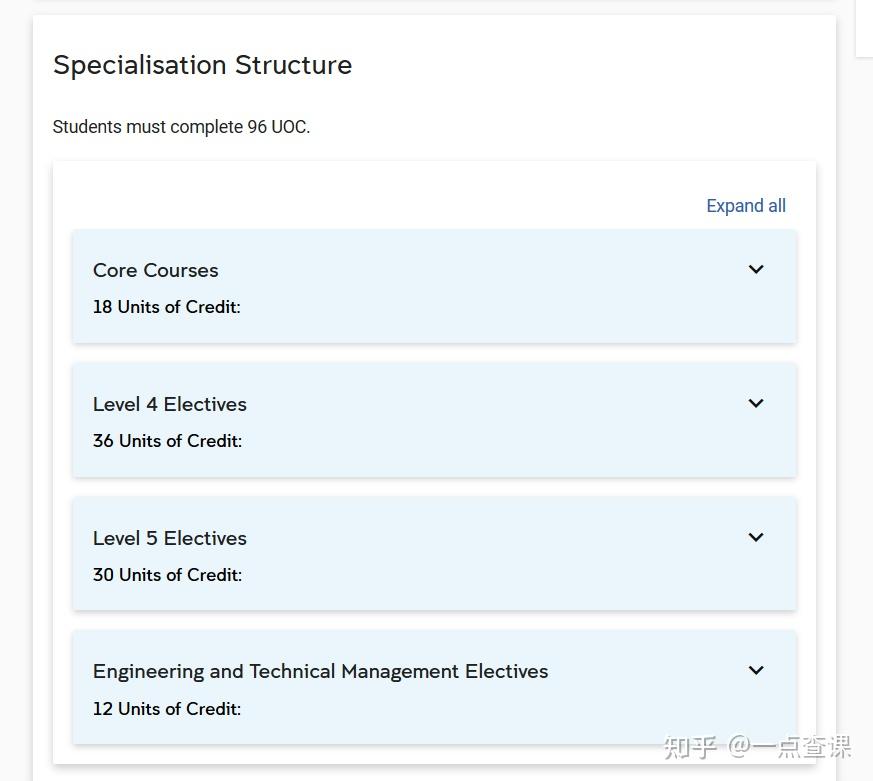
Task: Click the 18 Units of Credit text
Action: click(166, 307)
